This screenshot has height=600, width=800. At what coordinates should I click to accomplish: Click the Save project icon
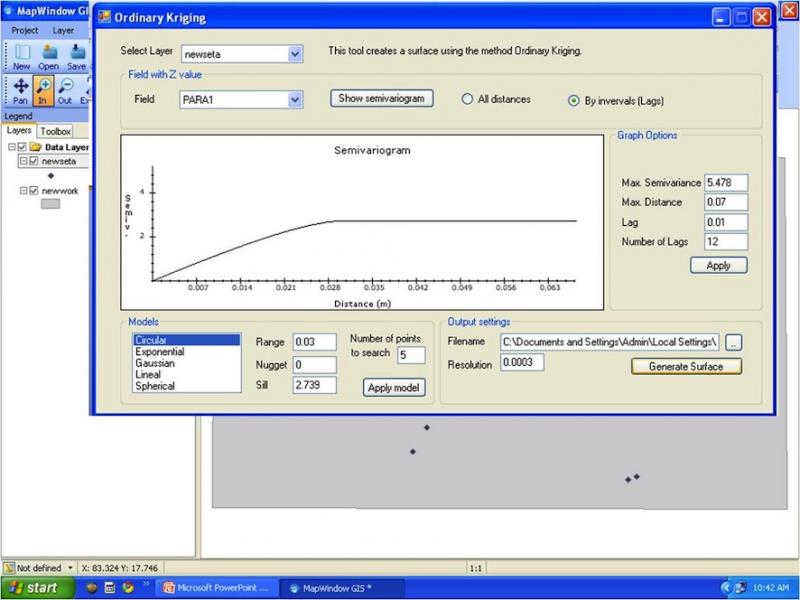[76, 55]
